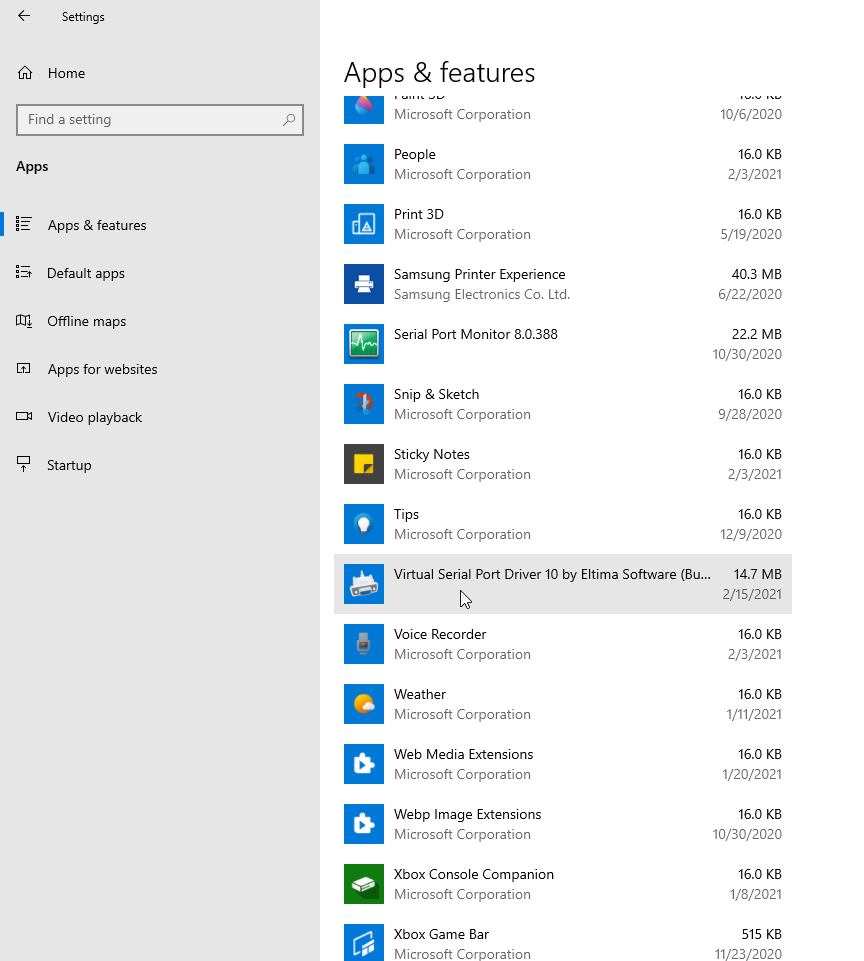864x961 pixels.
Task: Click the Print 3D app icon
Action: pos(364,224)
